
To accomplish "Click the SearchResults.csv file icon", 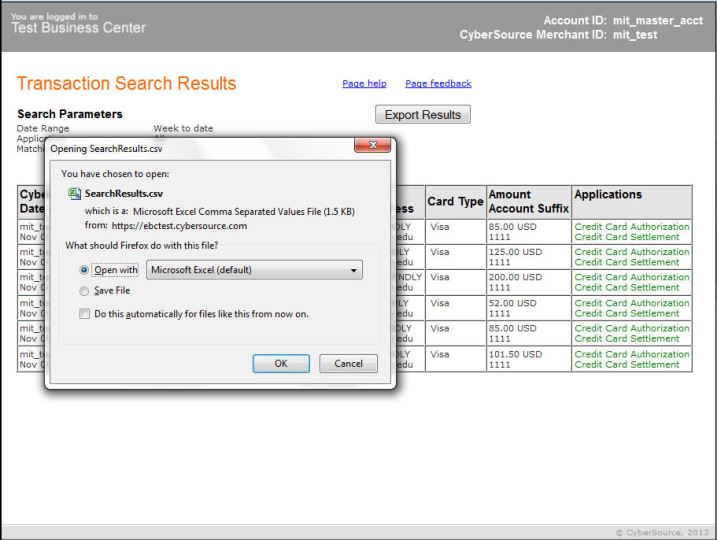I will (x=74, y=195).
